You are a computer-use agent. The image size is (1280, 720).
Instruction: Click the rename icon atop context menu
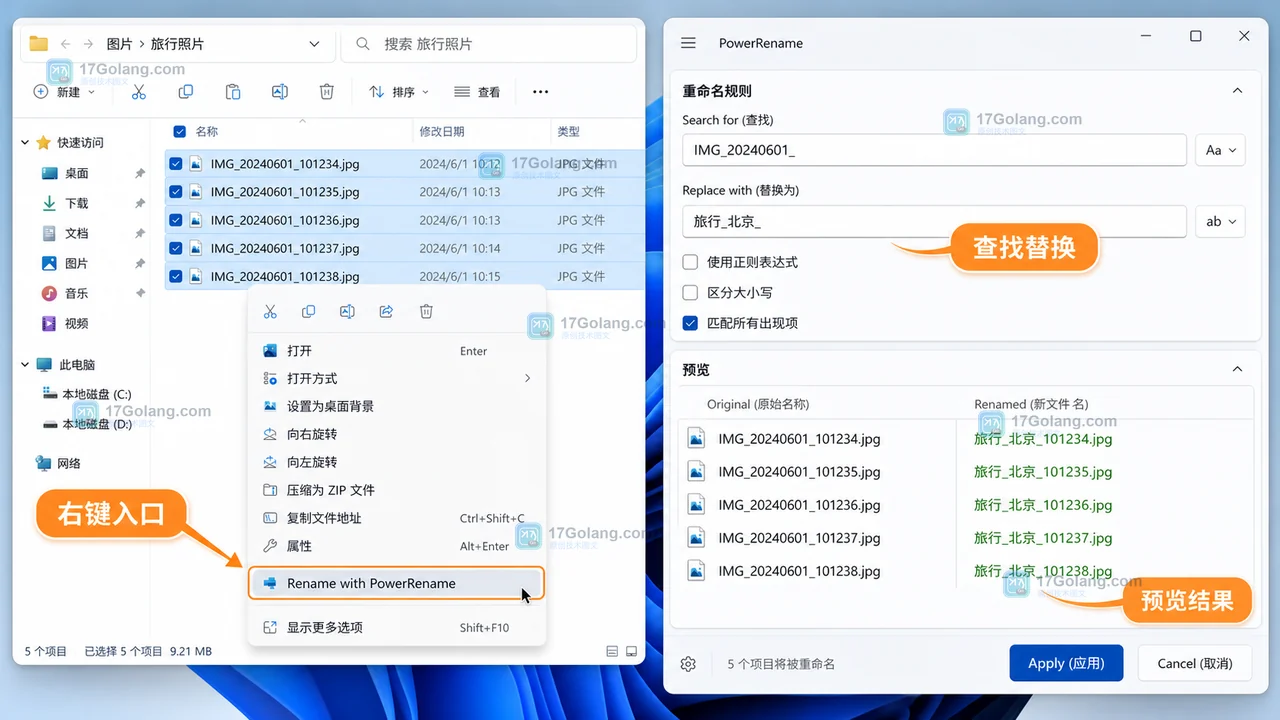[x=347, y=312]
